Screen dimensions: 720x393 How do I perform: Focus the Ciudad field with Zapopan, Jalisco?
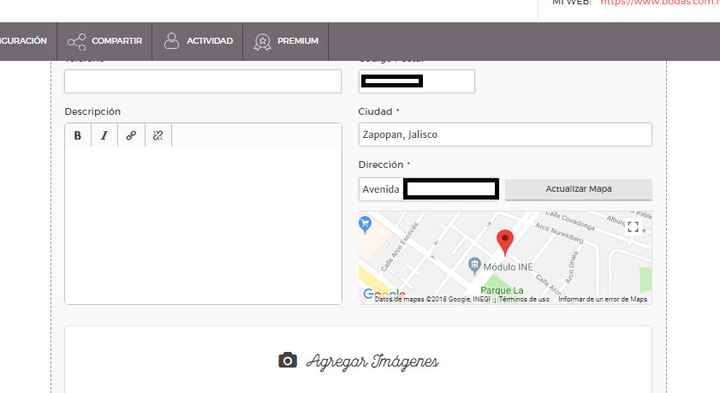pyautogui.click(x=505, y=135)
